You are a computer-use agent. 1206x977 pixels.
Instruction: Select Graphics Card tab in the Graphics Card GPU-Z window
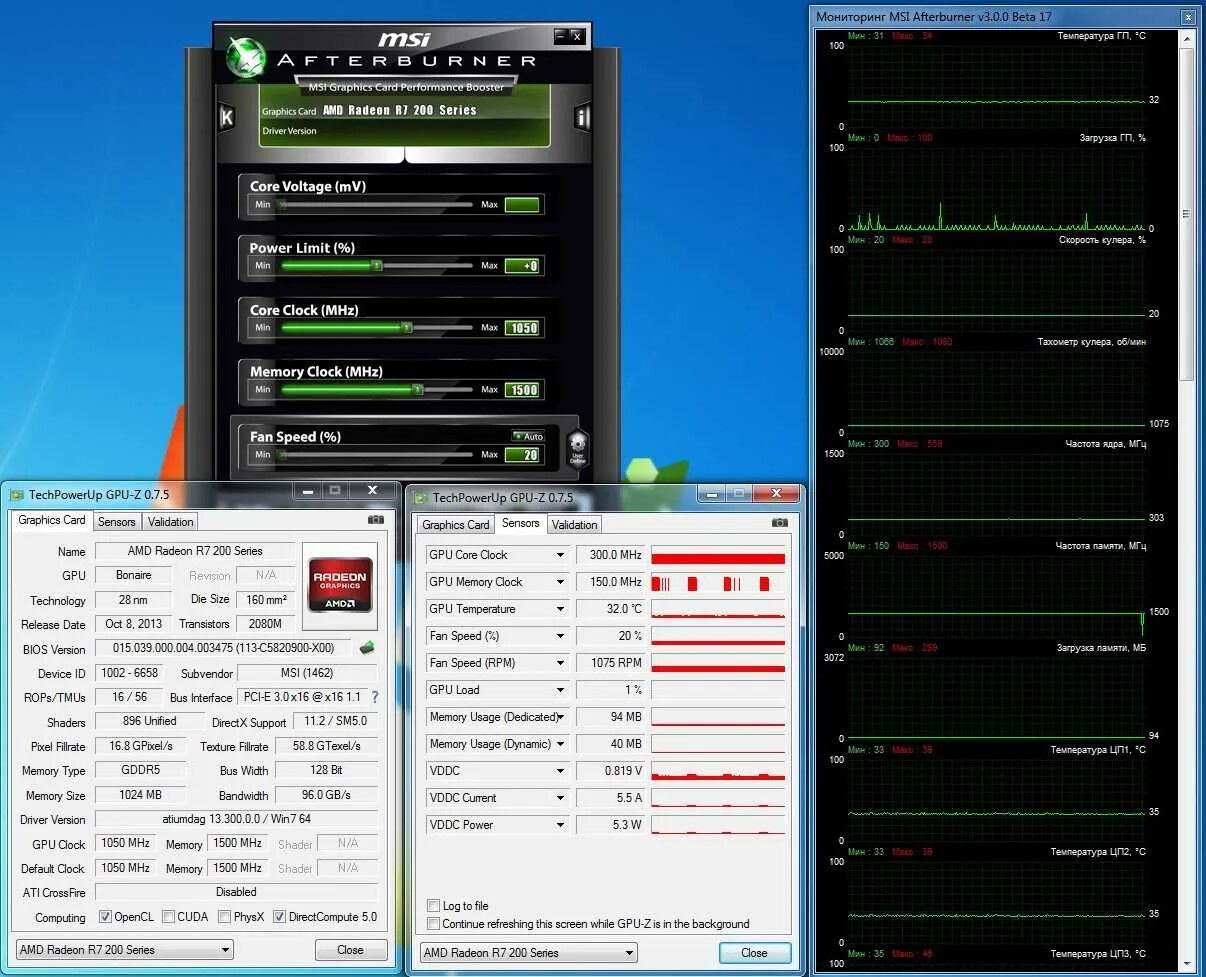point(52,520)
